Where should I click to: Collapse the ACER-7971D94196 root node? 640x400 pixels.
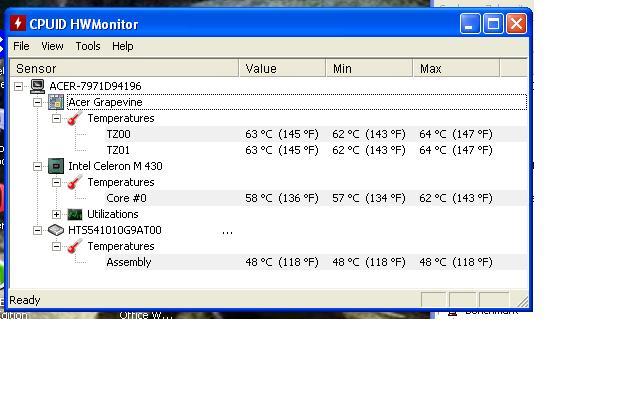pyautogui.click(x=18, y=86)
